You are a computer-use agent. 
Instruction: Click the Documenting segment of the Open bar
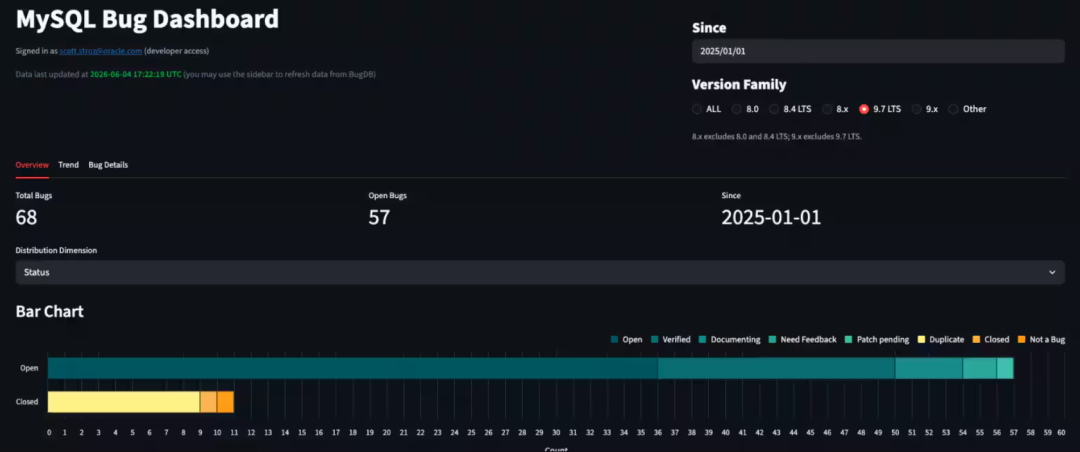point(928,368)
